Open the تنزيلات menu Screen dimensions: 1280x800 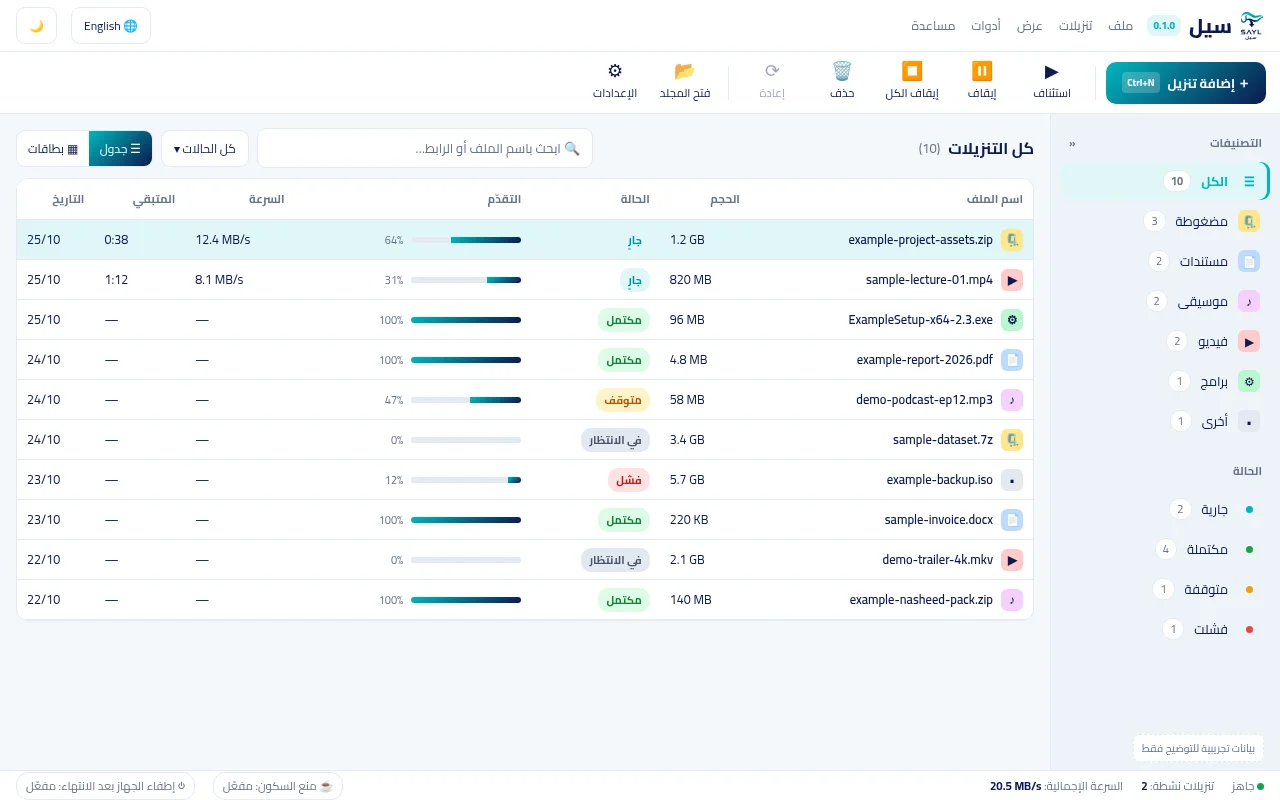(1076, 26)
